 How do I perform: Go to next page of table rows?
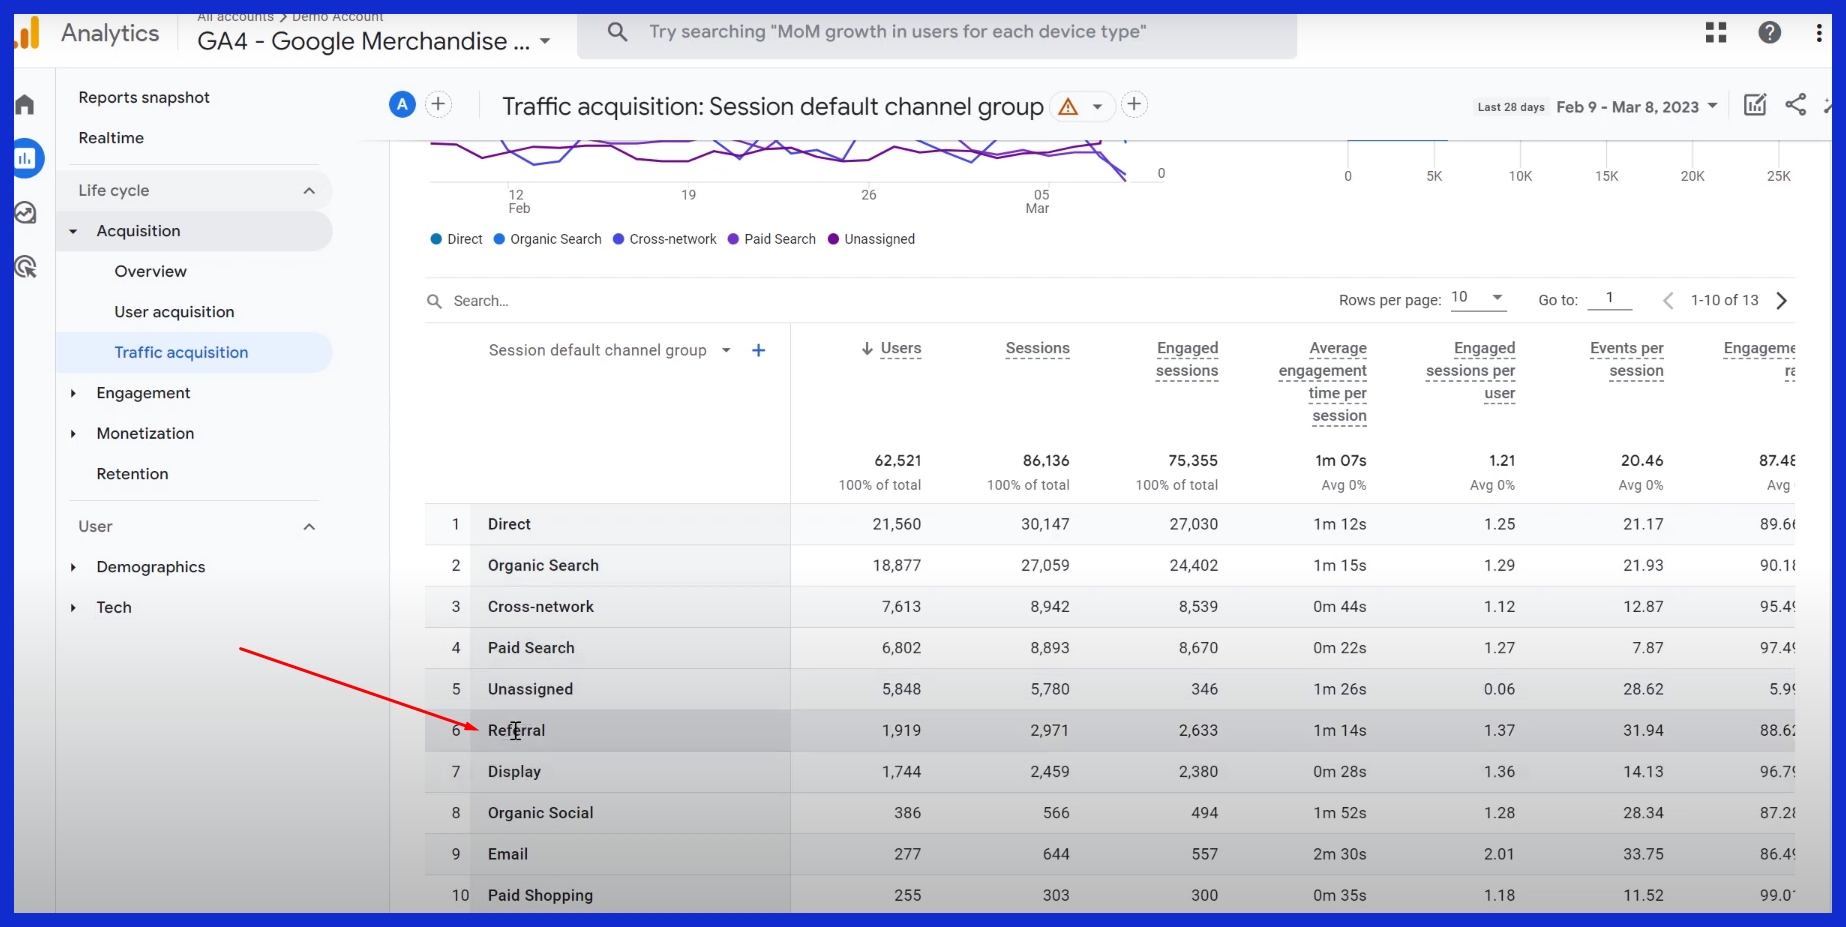(1782, 300)
